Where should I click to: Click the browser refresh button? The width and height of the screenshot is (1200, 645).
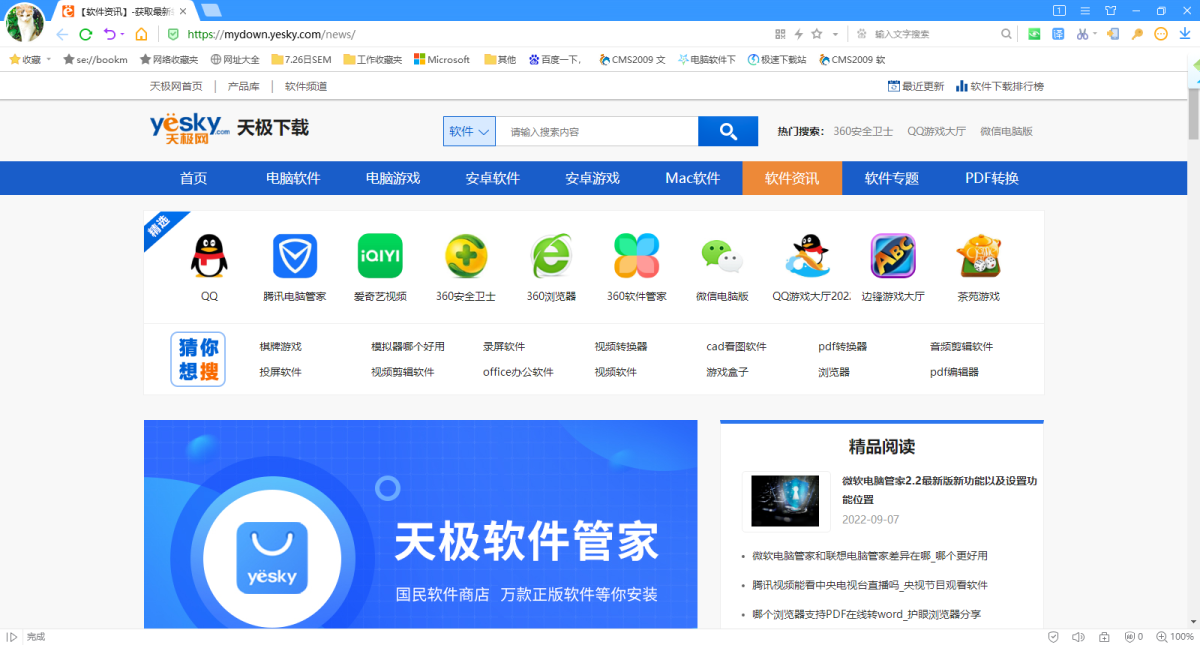point(86,34)
